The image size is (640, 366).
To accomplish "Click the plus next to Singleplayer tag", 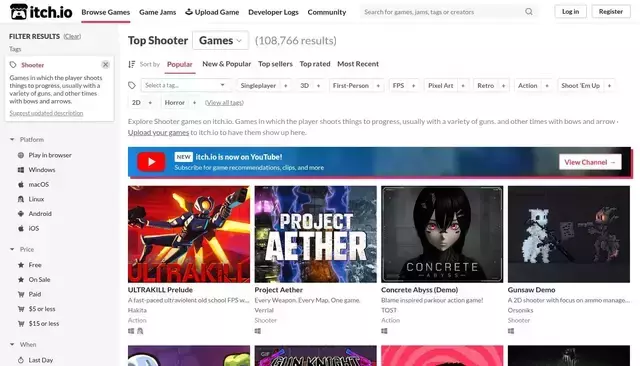I will point(286,85).
